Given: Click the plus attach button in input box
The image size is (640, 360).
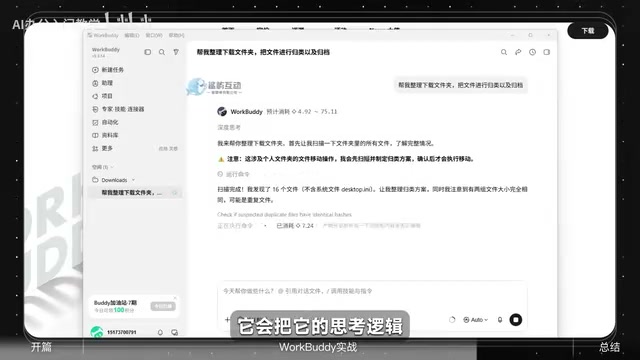Looking at the screenshot, I should click(227, 320).
